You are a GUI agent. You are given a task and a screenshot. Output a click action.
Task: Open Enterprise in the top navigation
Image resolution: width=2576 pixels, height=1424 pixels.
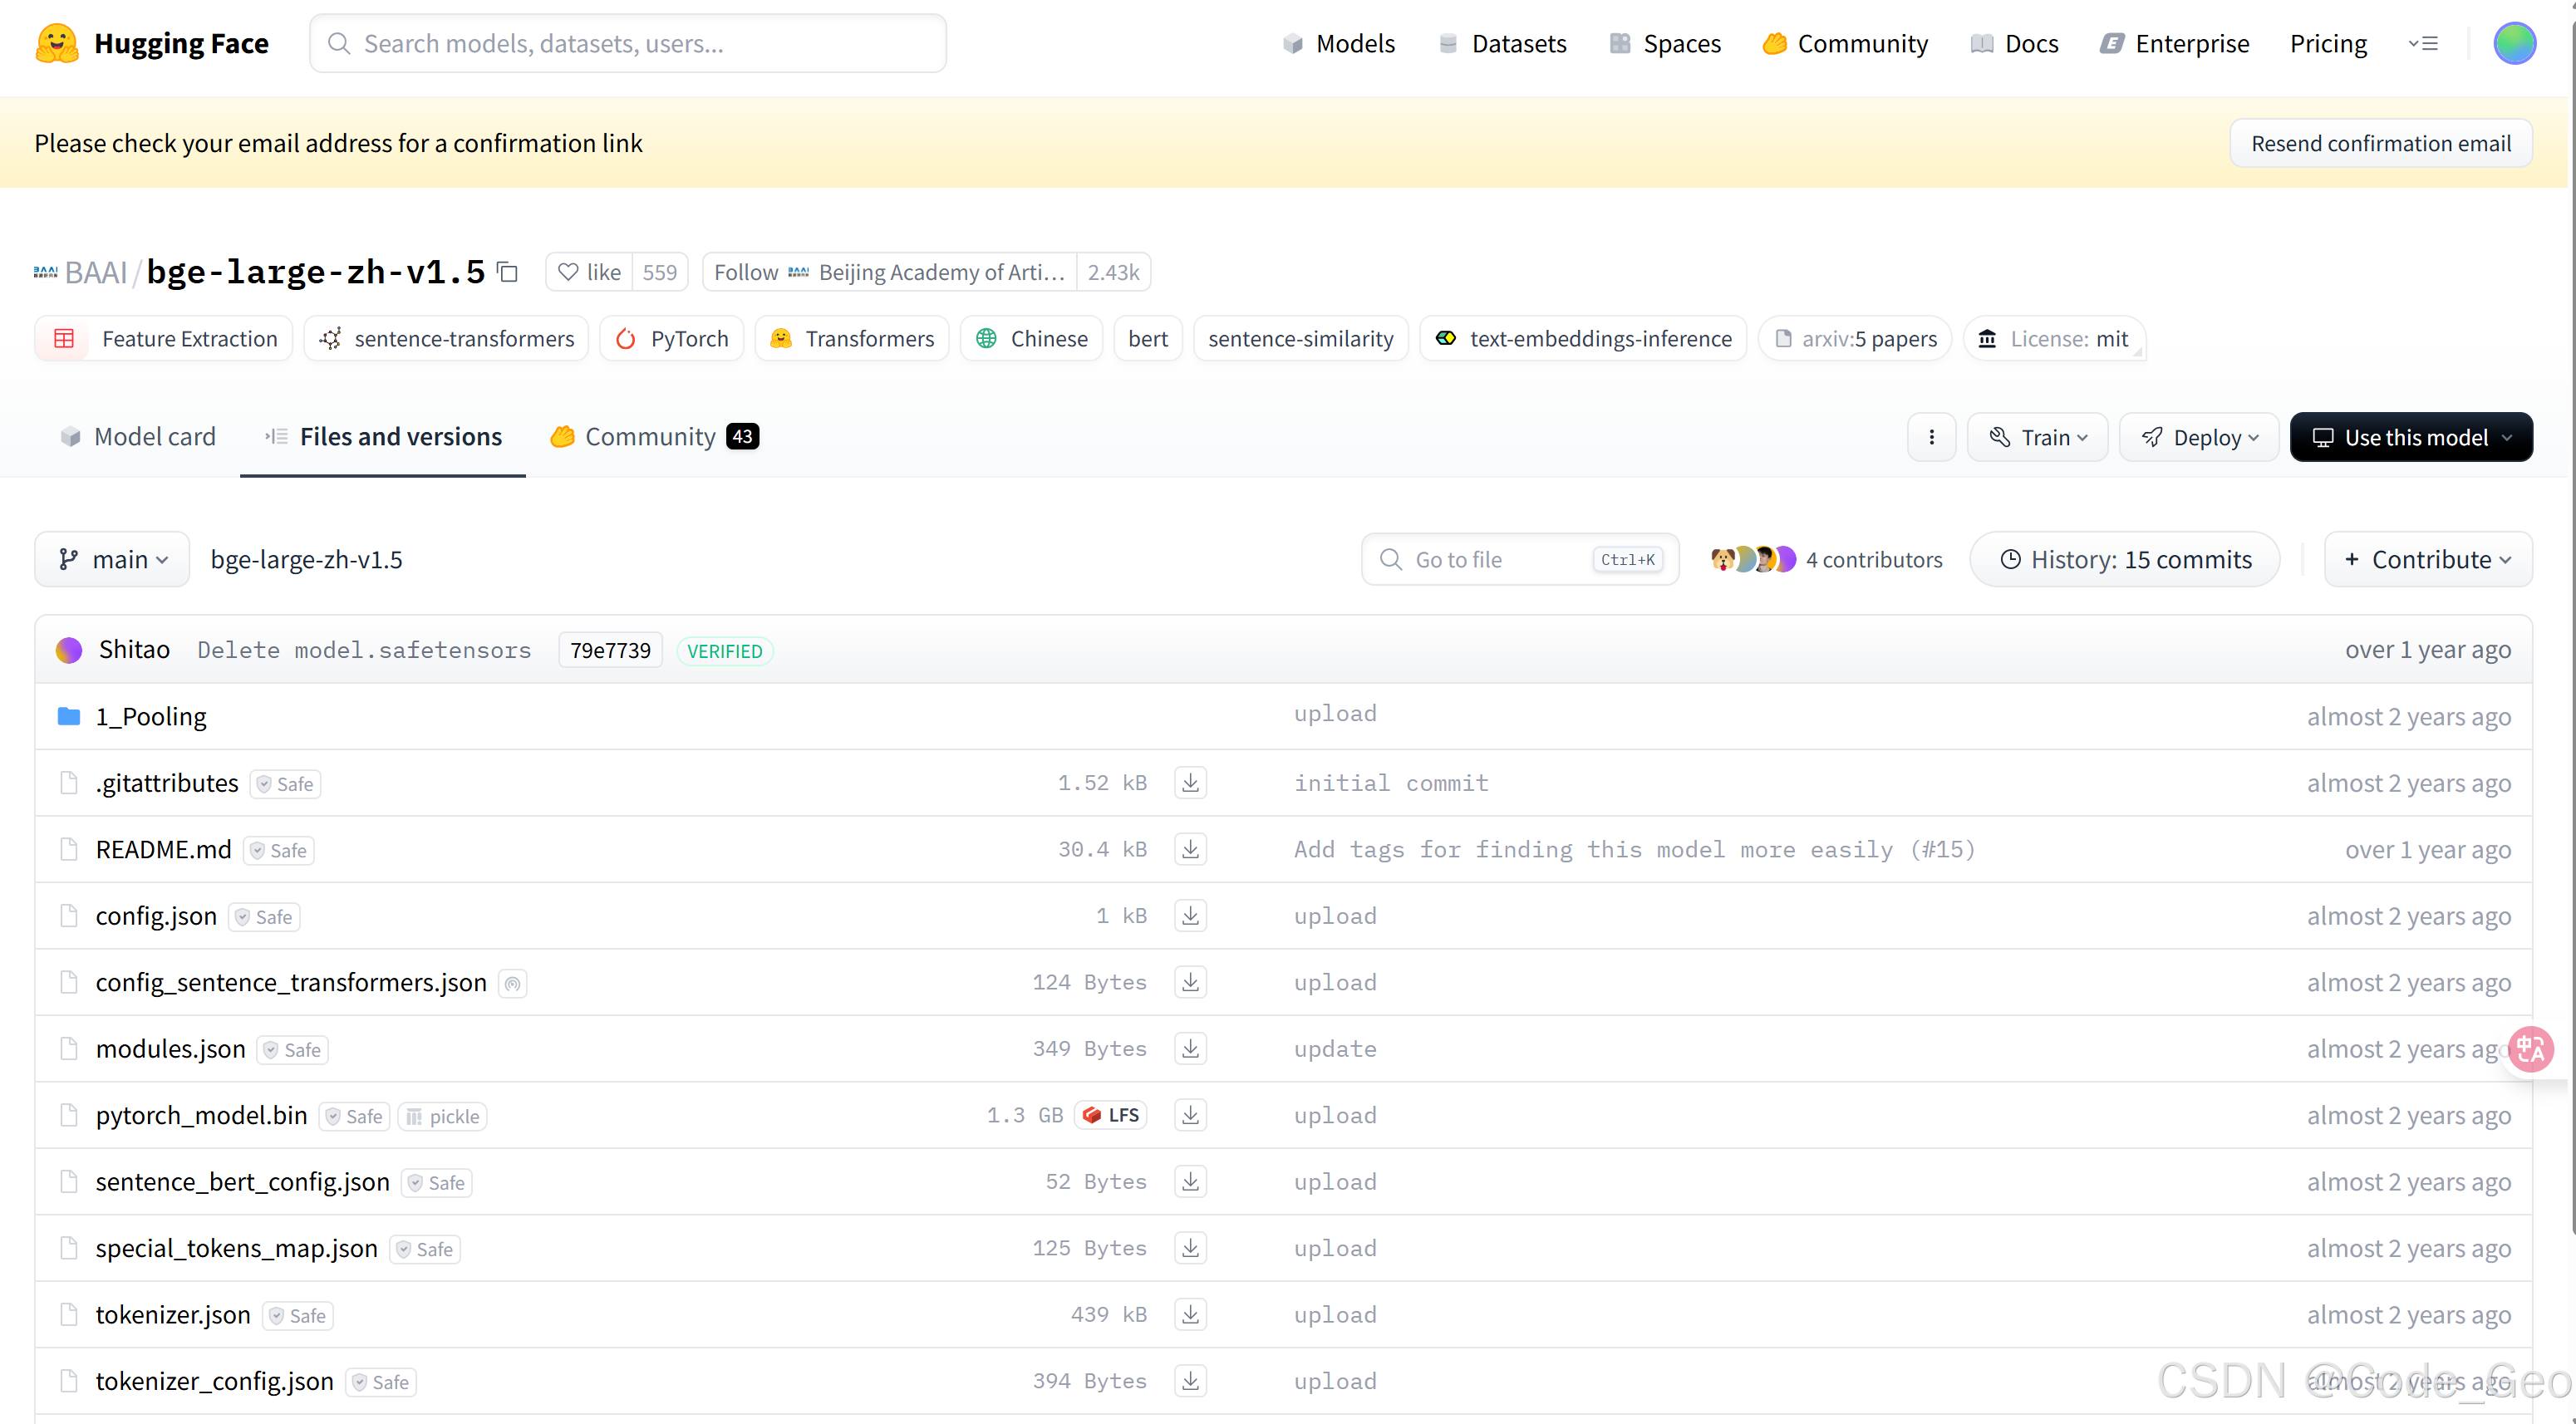[x=2174, y=43]
